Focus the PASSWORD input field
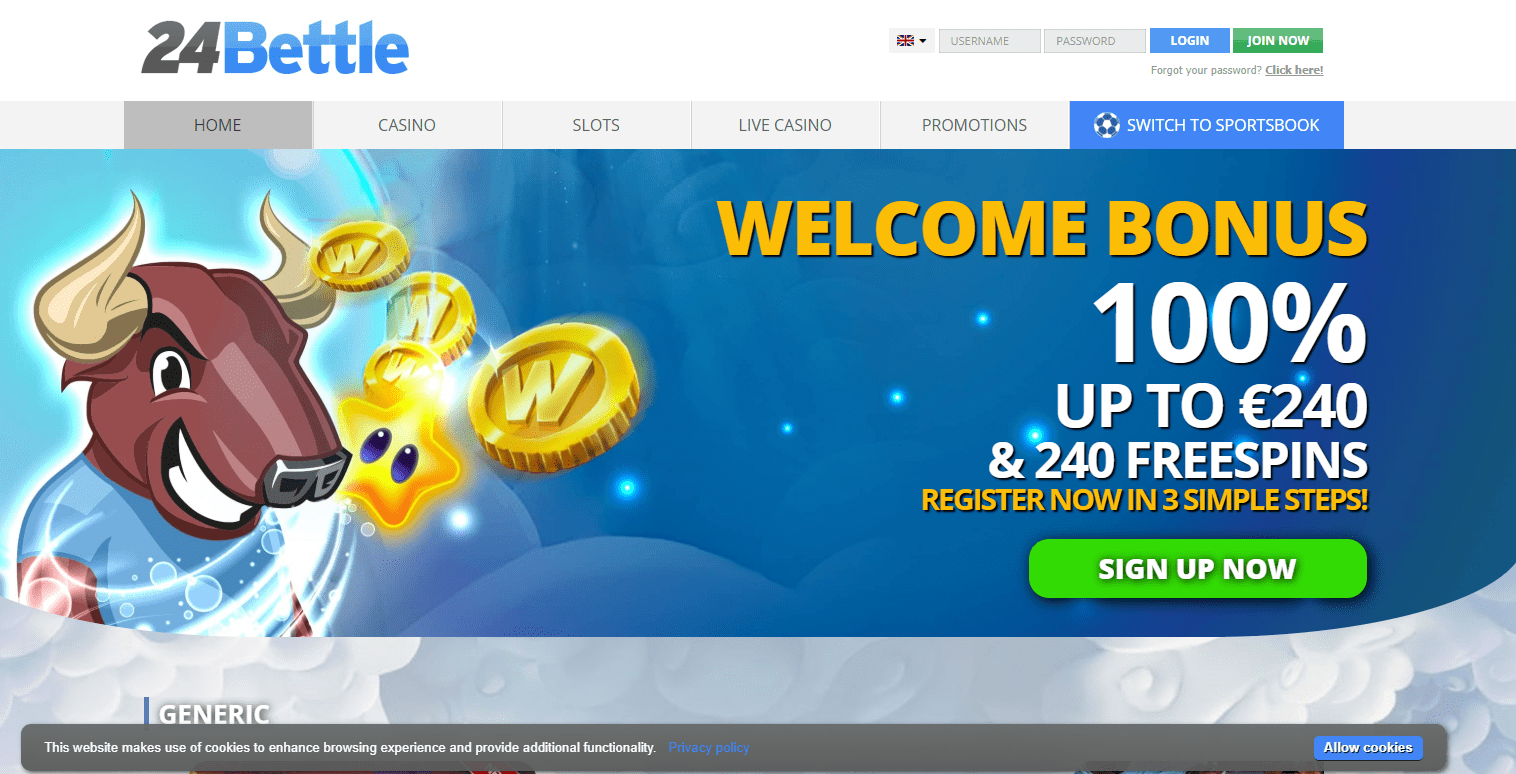This screenshot has width=1516, height=774. (1095, 41)
